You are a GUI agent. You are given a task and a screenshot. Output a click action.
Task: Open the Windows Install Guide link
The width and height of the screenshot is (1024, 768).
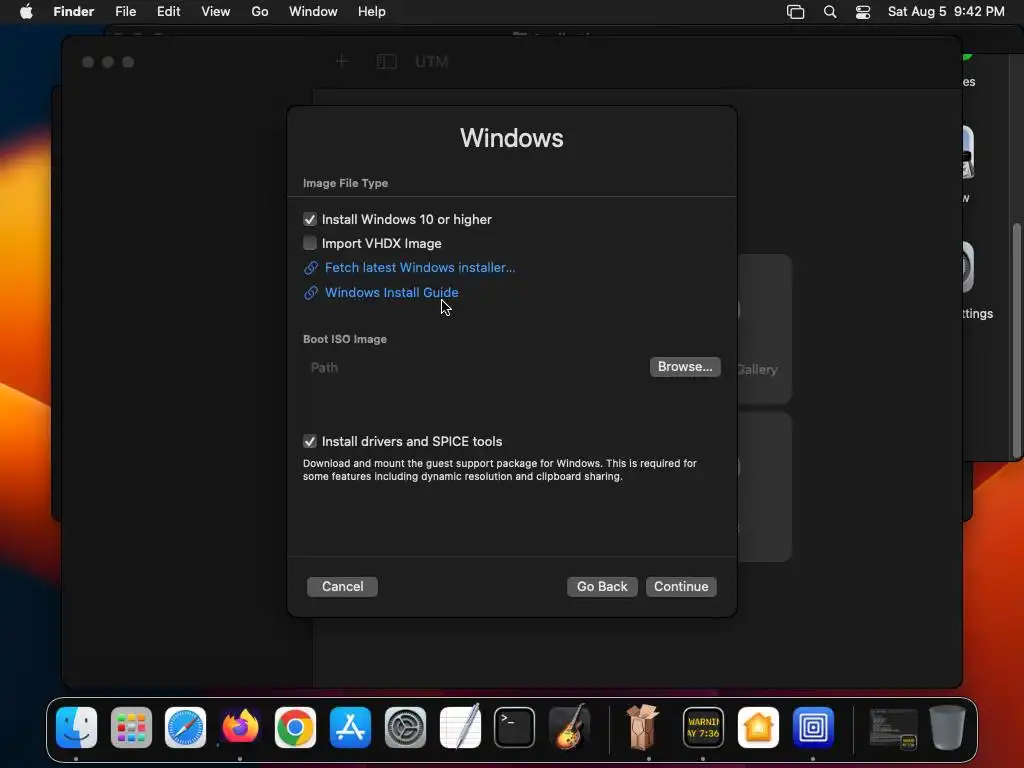392,293
